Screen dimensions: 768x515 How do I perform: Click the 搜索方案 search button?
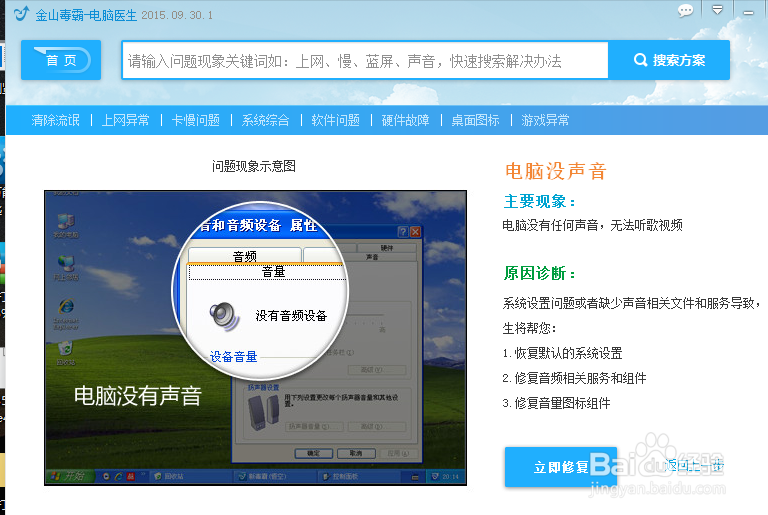click(669, 60)
